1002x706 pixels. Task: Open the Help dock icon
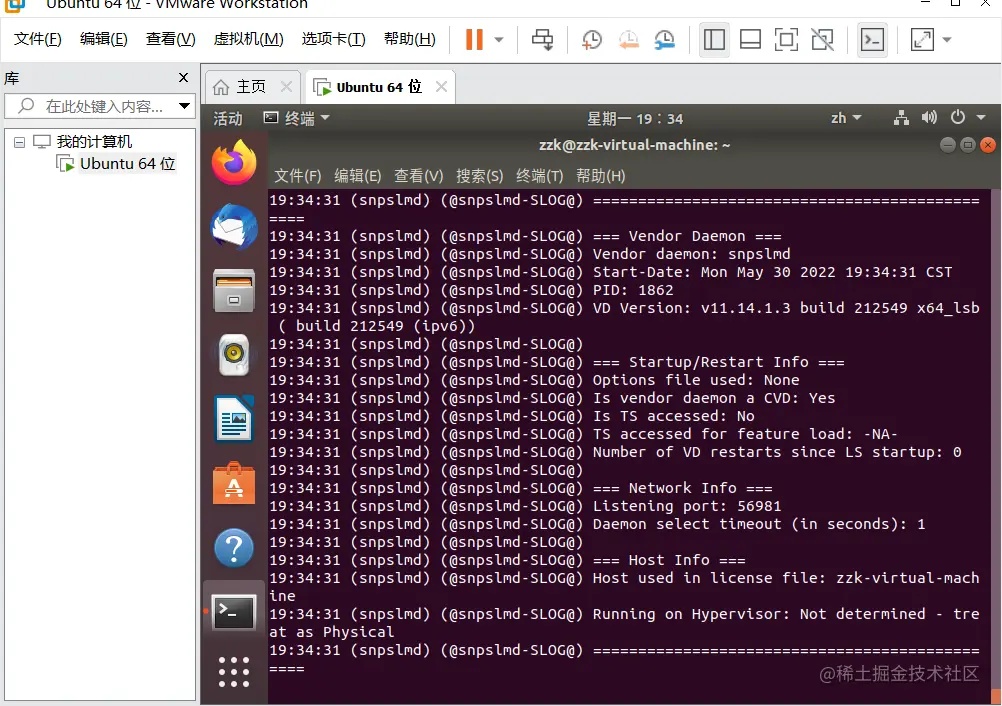coord(234,548)
